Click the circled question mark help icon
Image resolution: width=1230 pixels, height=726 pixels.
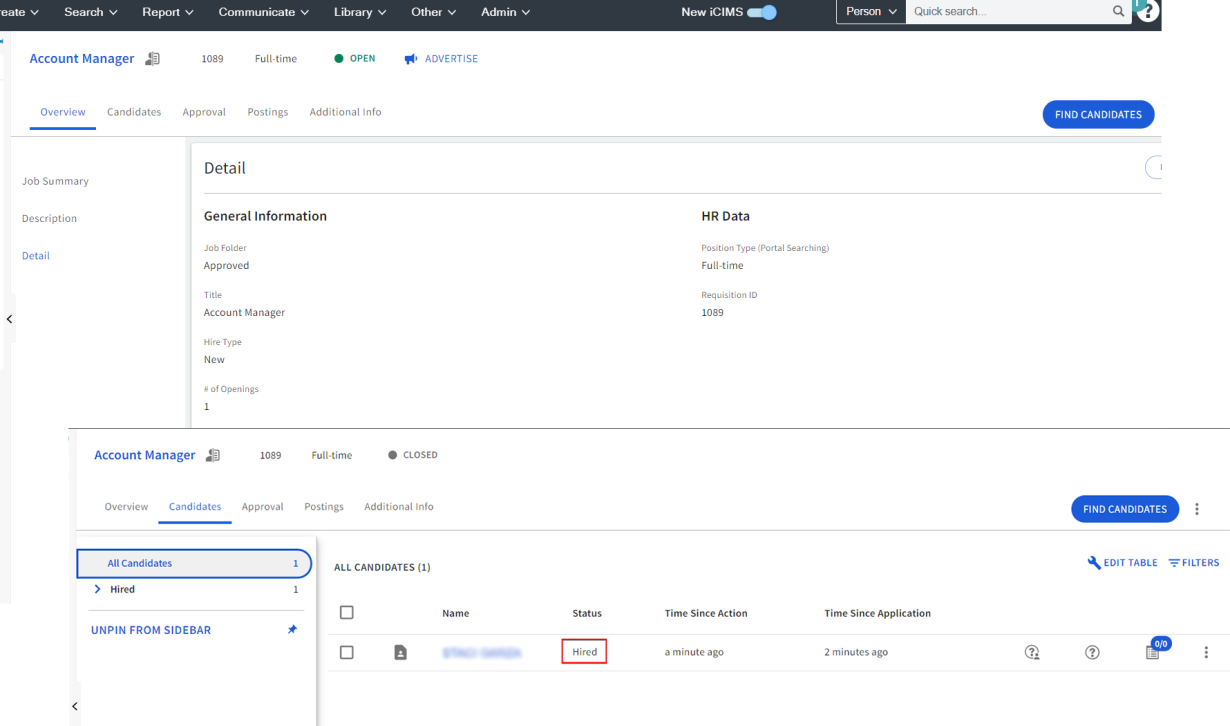coord(1092,652)
